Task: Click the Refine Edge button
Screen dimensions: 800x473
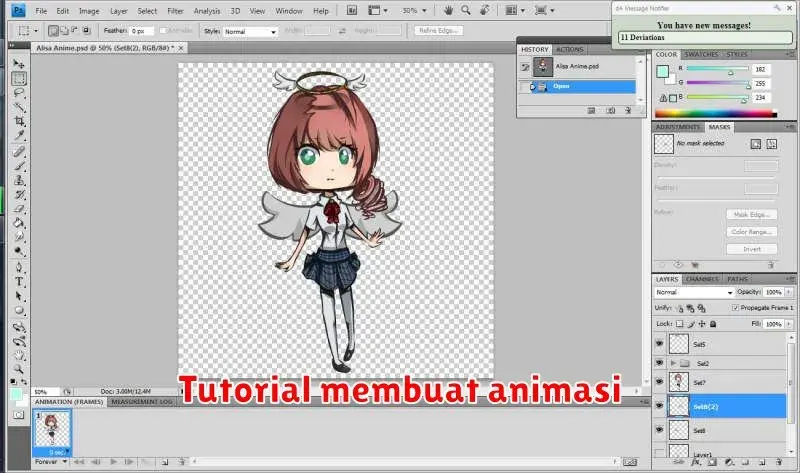Action: [438, 31]
